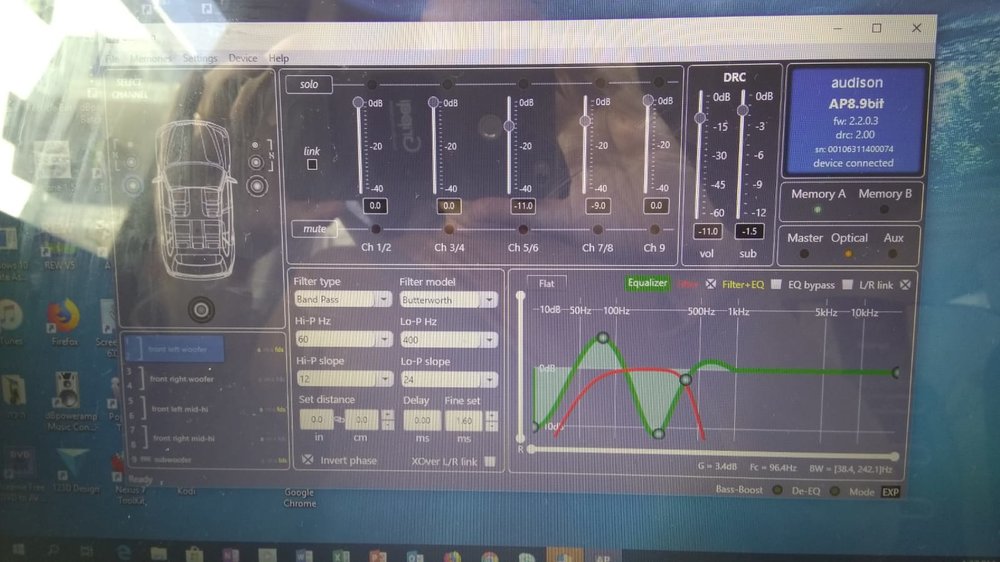Screen dimensions: 1000x562
Task: Open Firefox from the desktop
Action: tap(63, 322)
